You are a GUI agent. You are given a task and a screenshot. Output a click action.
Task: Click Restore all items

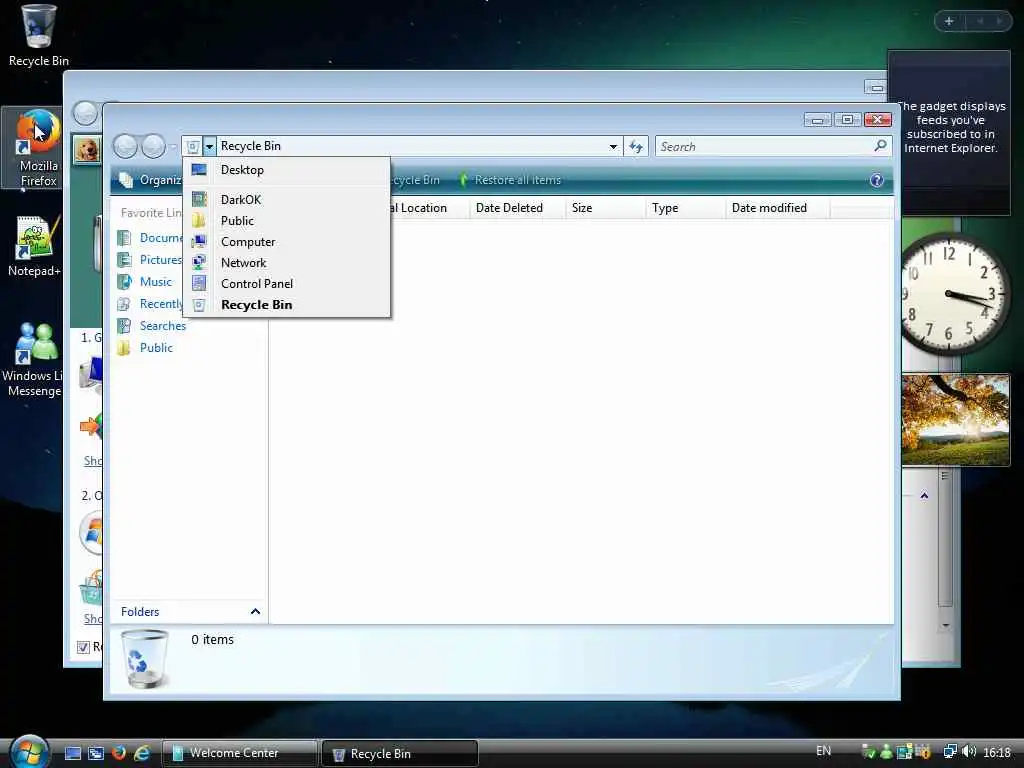click(509, 180)
